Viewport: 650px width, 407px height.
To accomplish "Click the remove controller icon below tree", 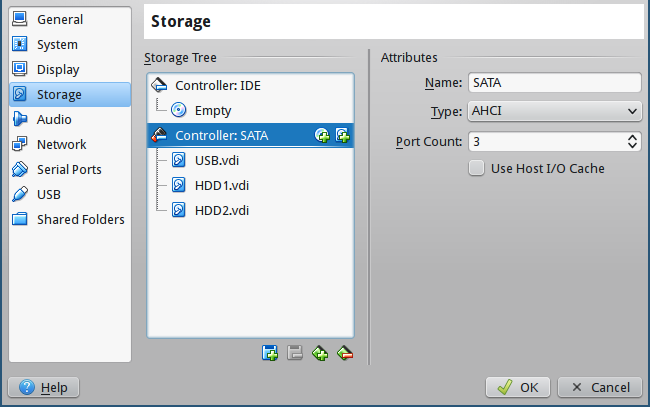I will [x=345, y=353].
